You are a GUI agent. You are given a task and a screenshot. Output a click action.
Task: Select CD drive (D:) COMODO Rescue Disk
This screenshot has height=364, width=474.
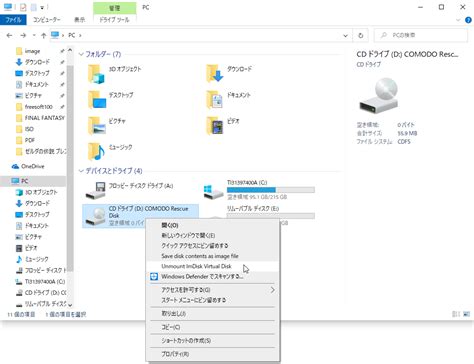click(141, 215)
